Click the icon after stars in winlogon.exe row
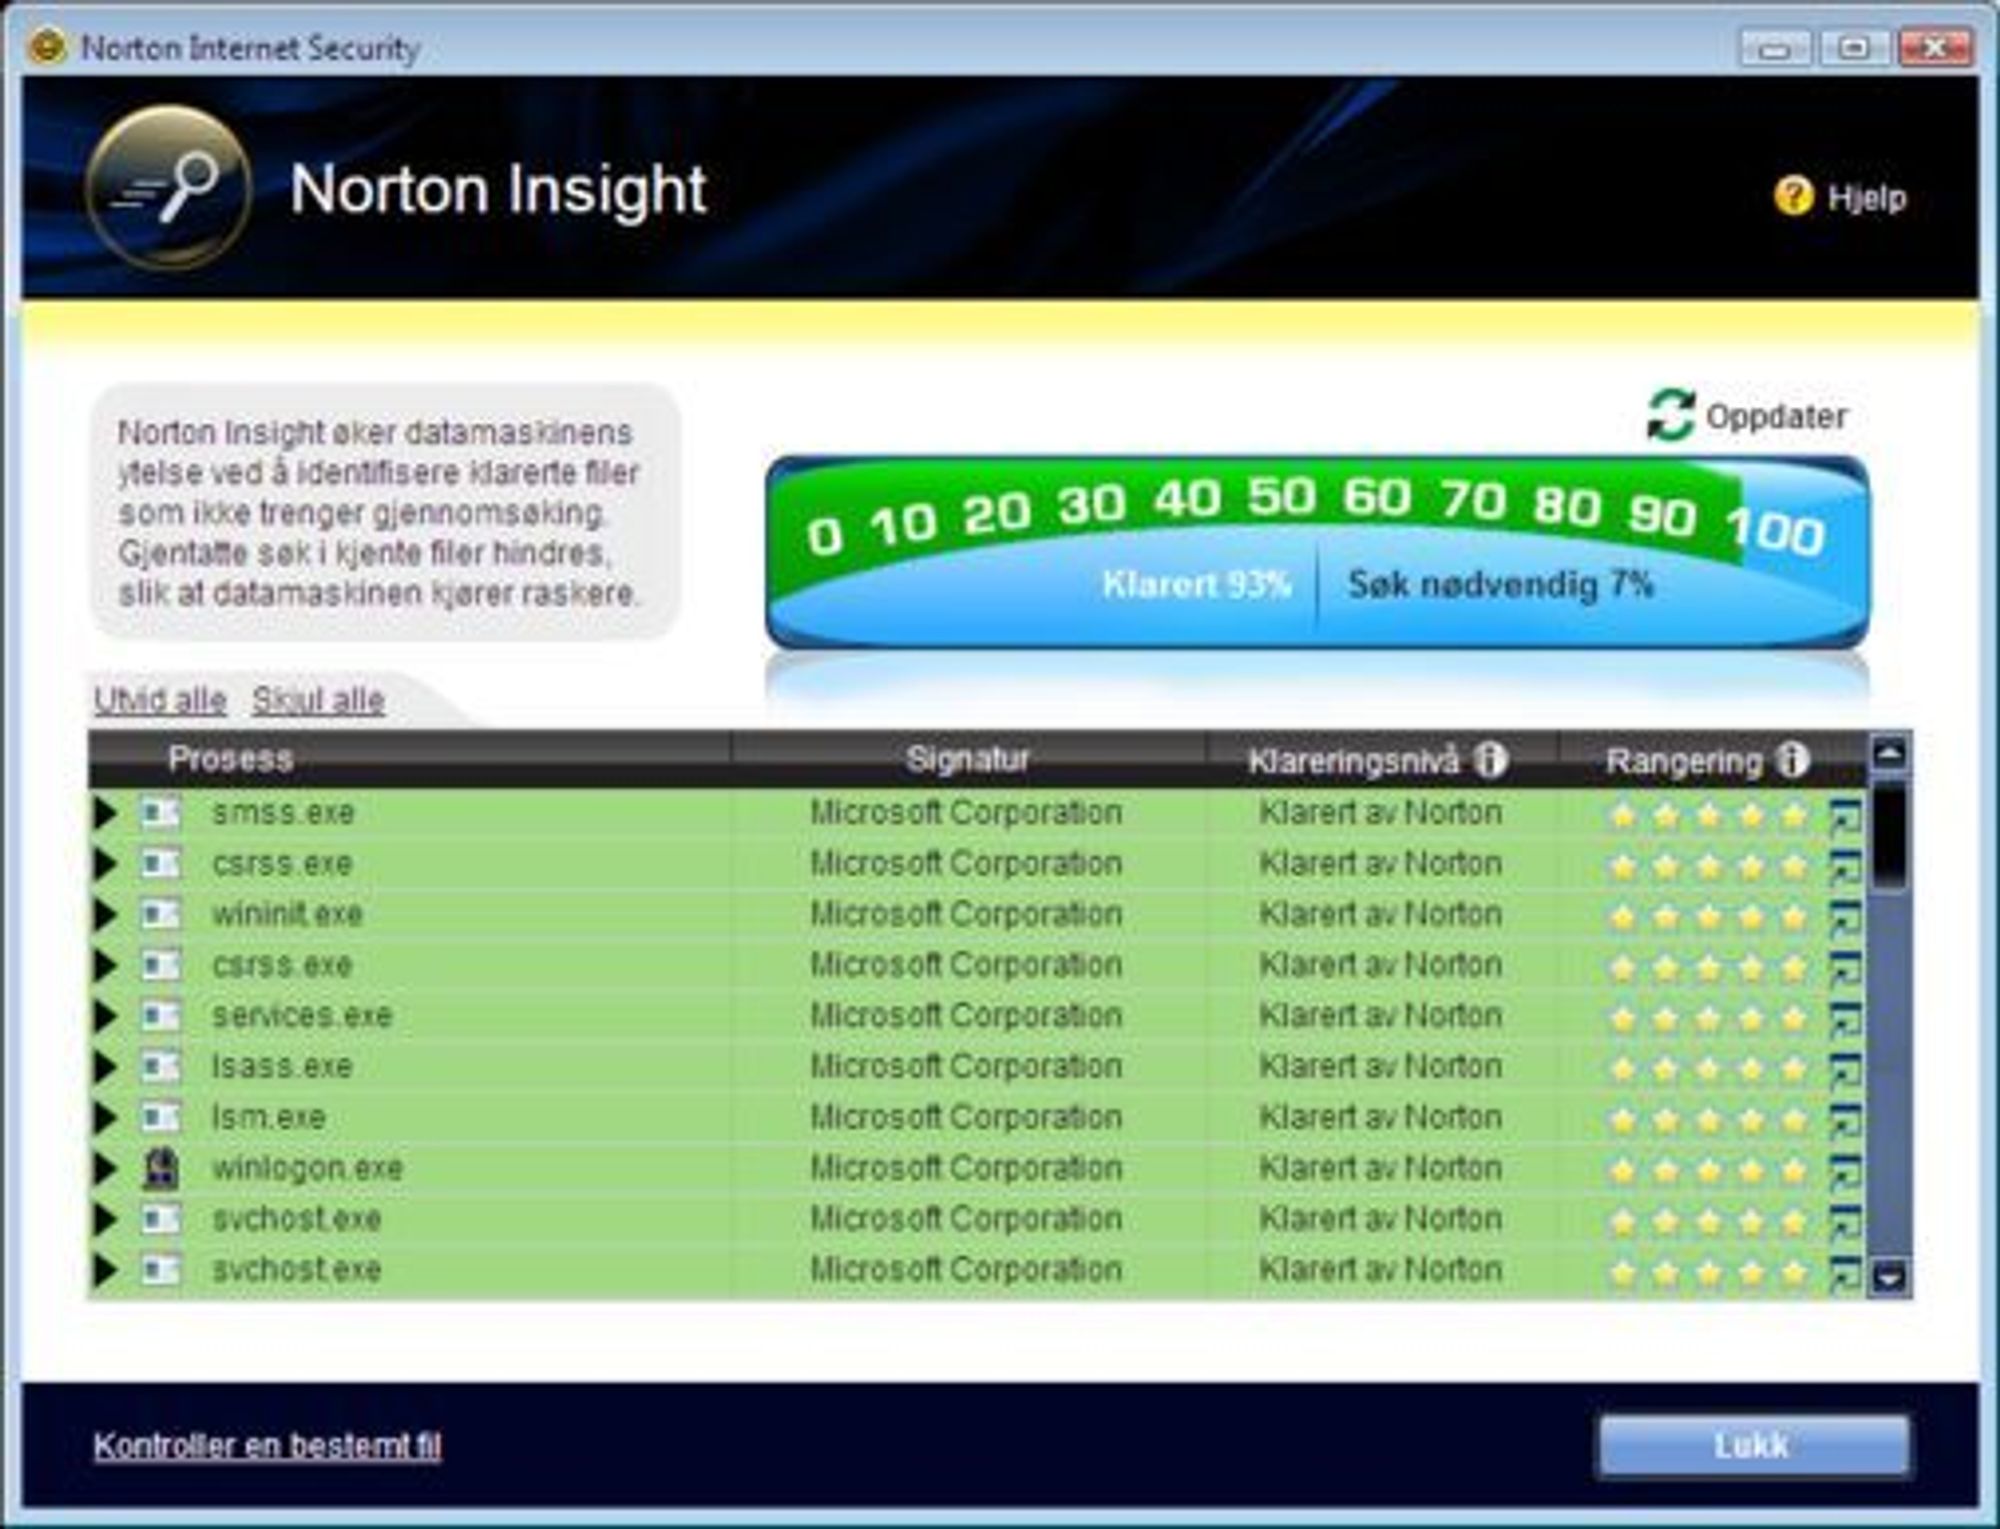2000x1529 pixels. point(1846,1171)
